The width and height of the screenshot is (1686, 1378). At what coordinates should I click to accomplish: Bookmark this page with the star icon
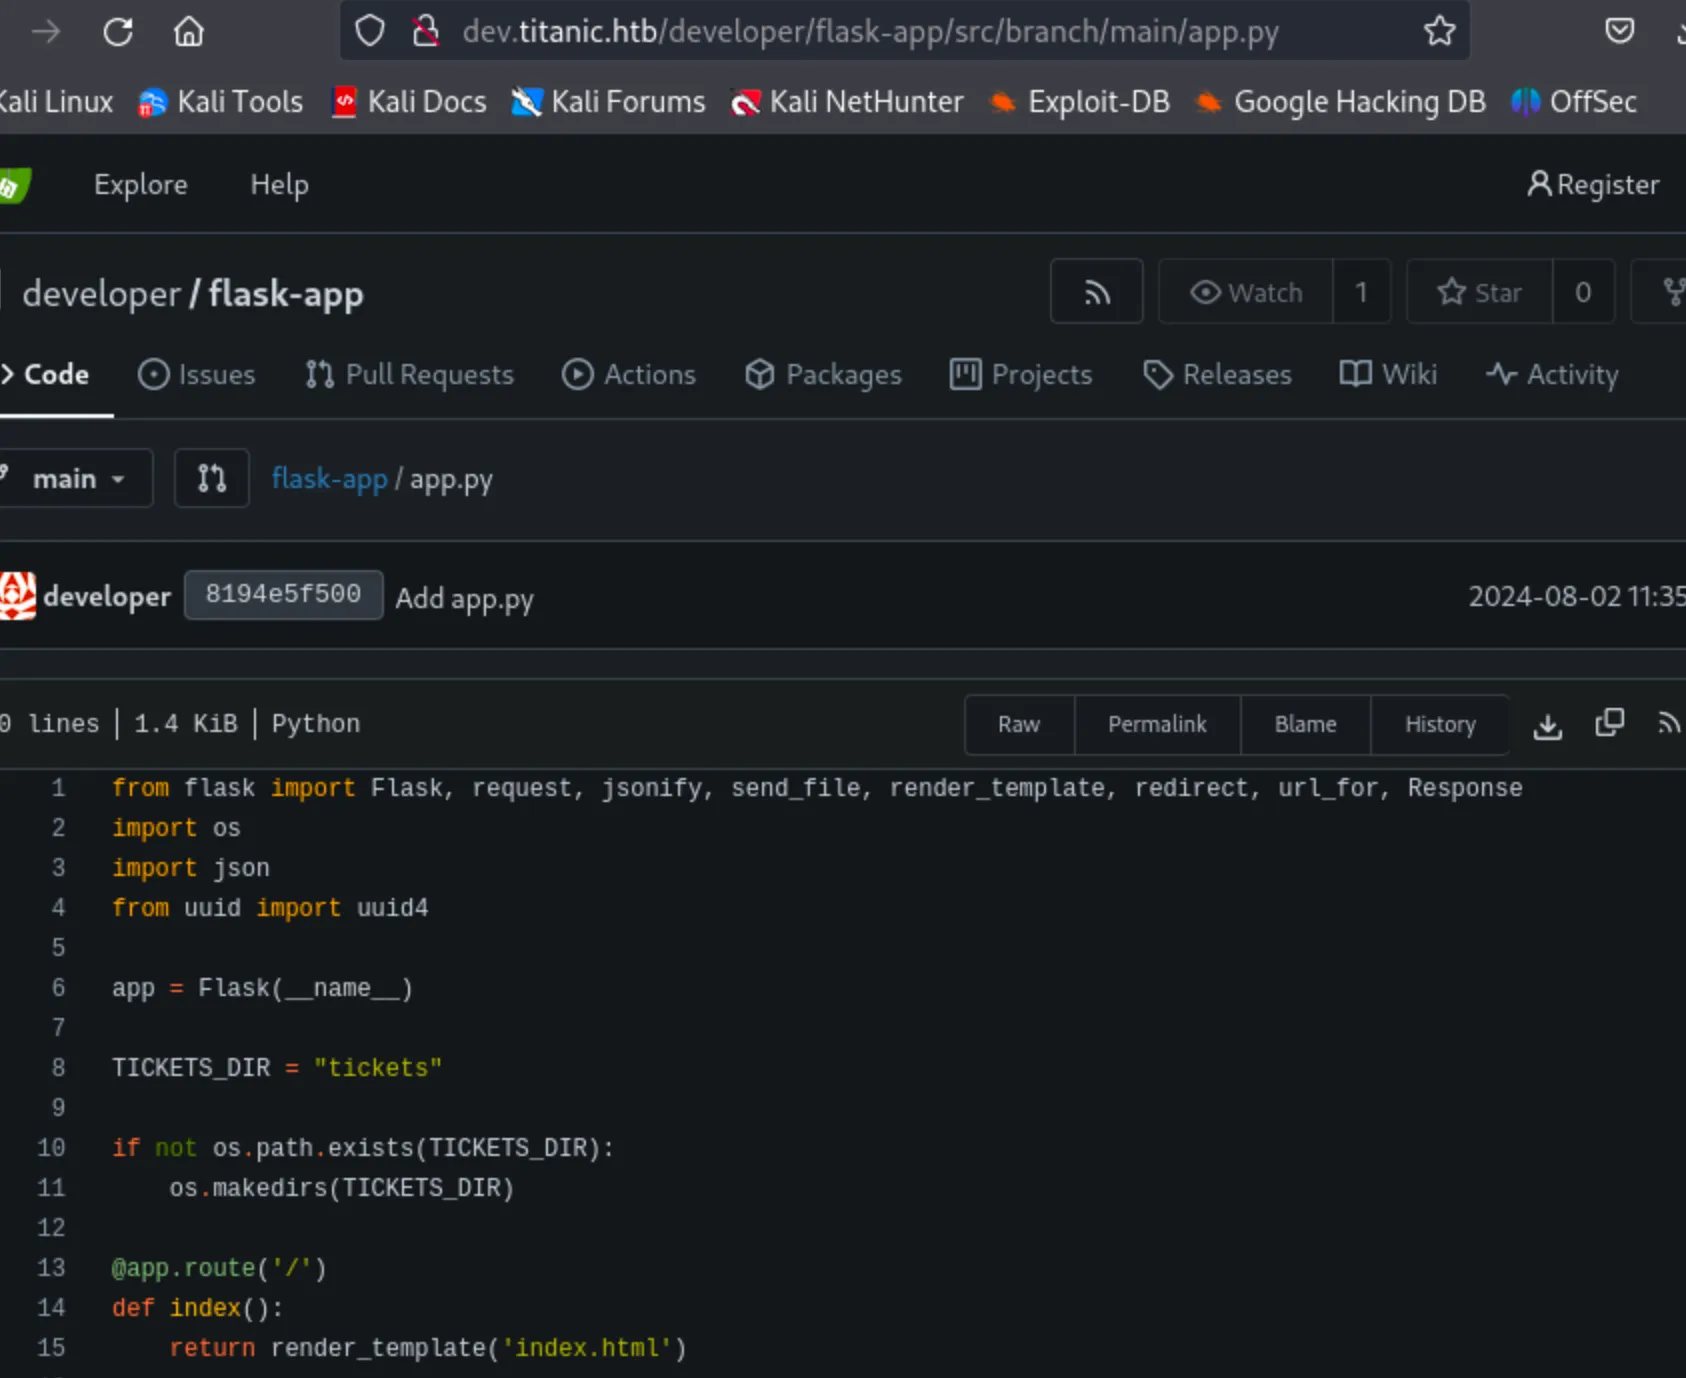[1439, 31]
